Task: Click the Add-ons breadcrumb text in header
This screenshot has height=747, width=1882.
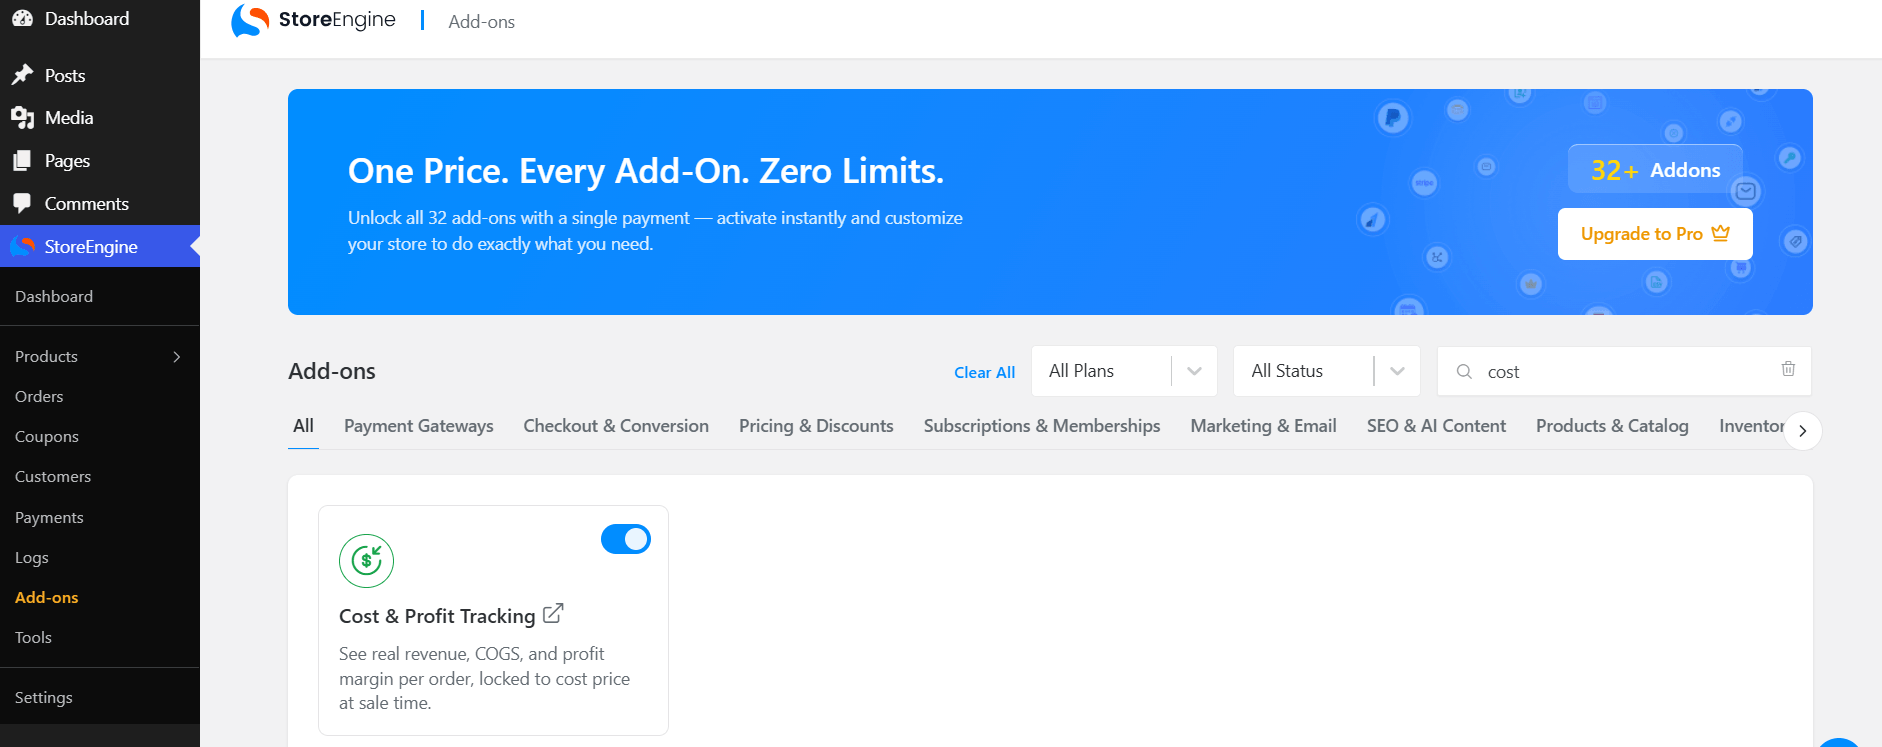Action: point(481,22)
